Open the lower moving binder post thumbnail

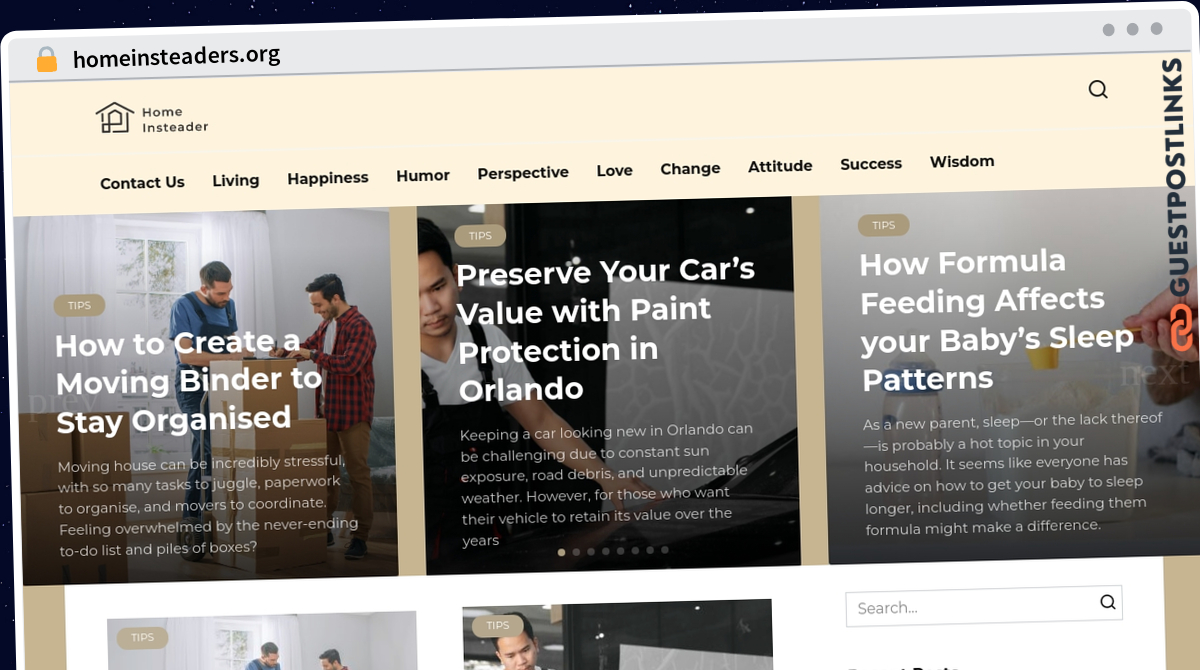[x=262, y=641]
